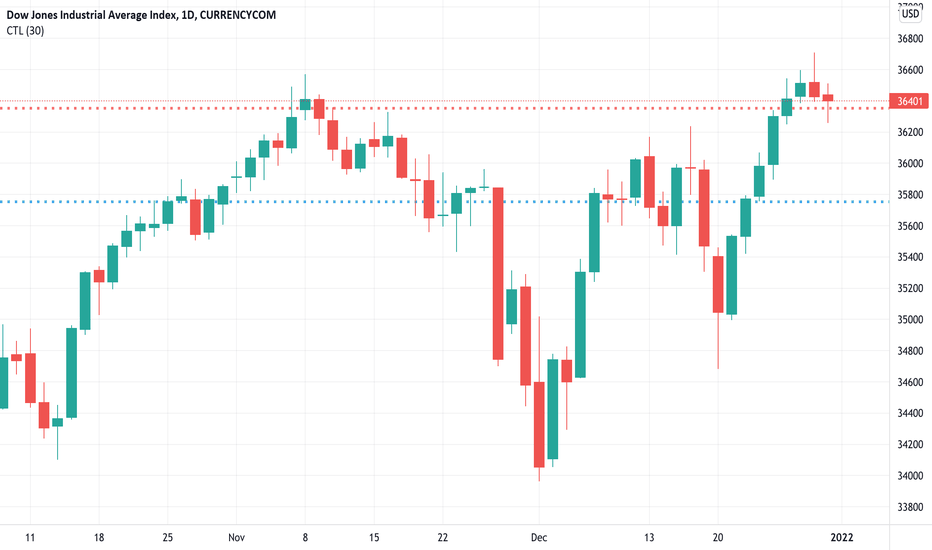Click the red candle with lowest wick near 34000

[539, 425]
